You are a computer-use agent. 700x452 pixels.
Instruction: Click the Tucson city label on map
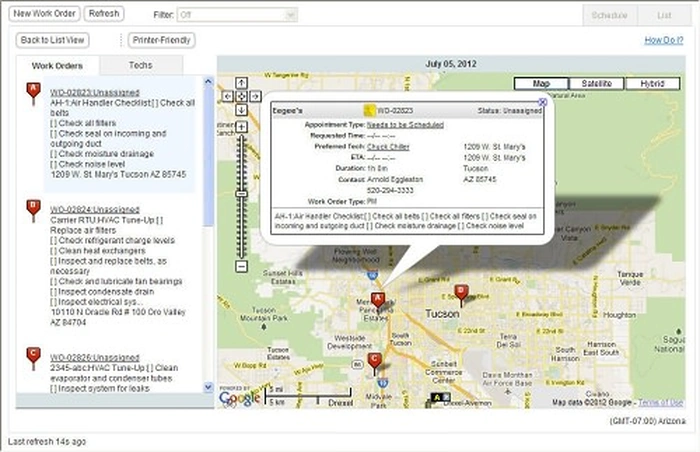(442, 314)
